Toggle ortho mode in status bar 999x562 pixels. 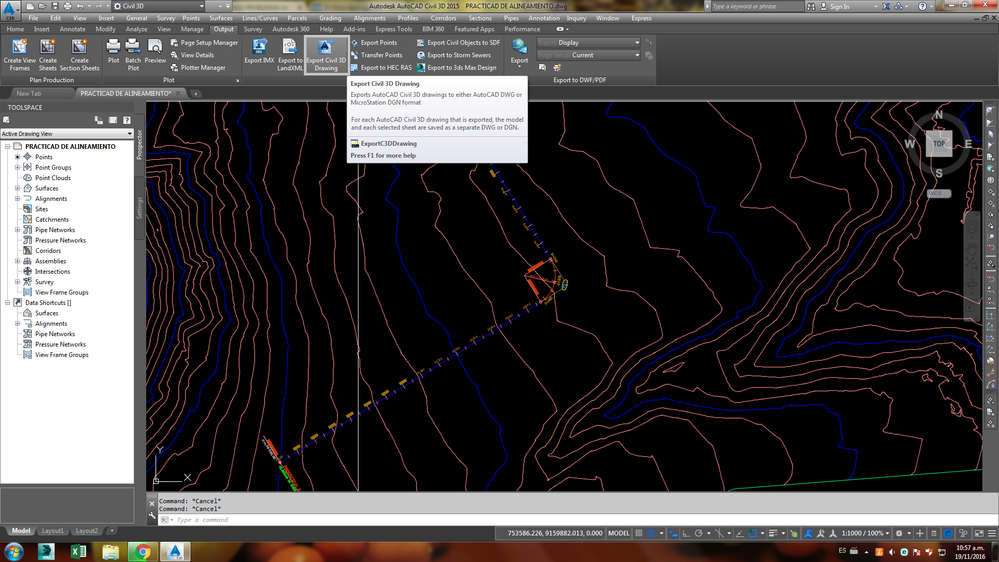pos(686,533)
